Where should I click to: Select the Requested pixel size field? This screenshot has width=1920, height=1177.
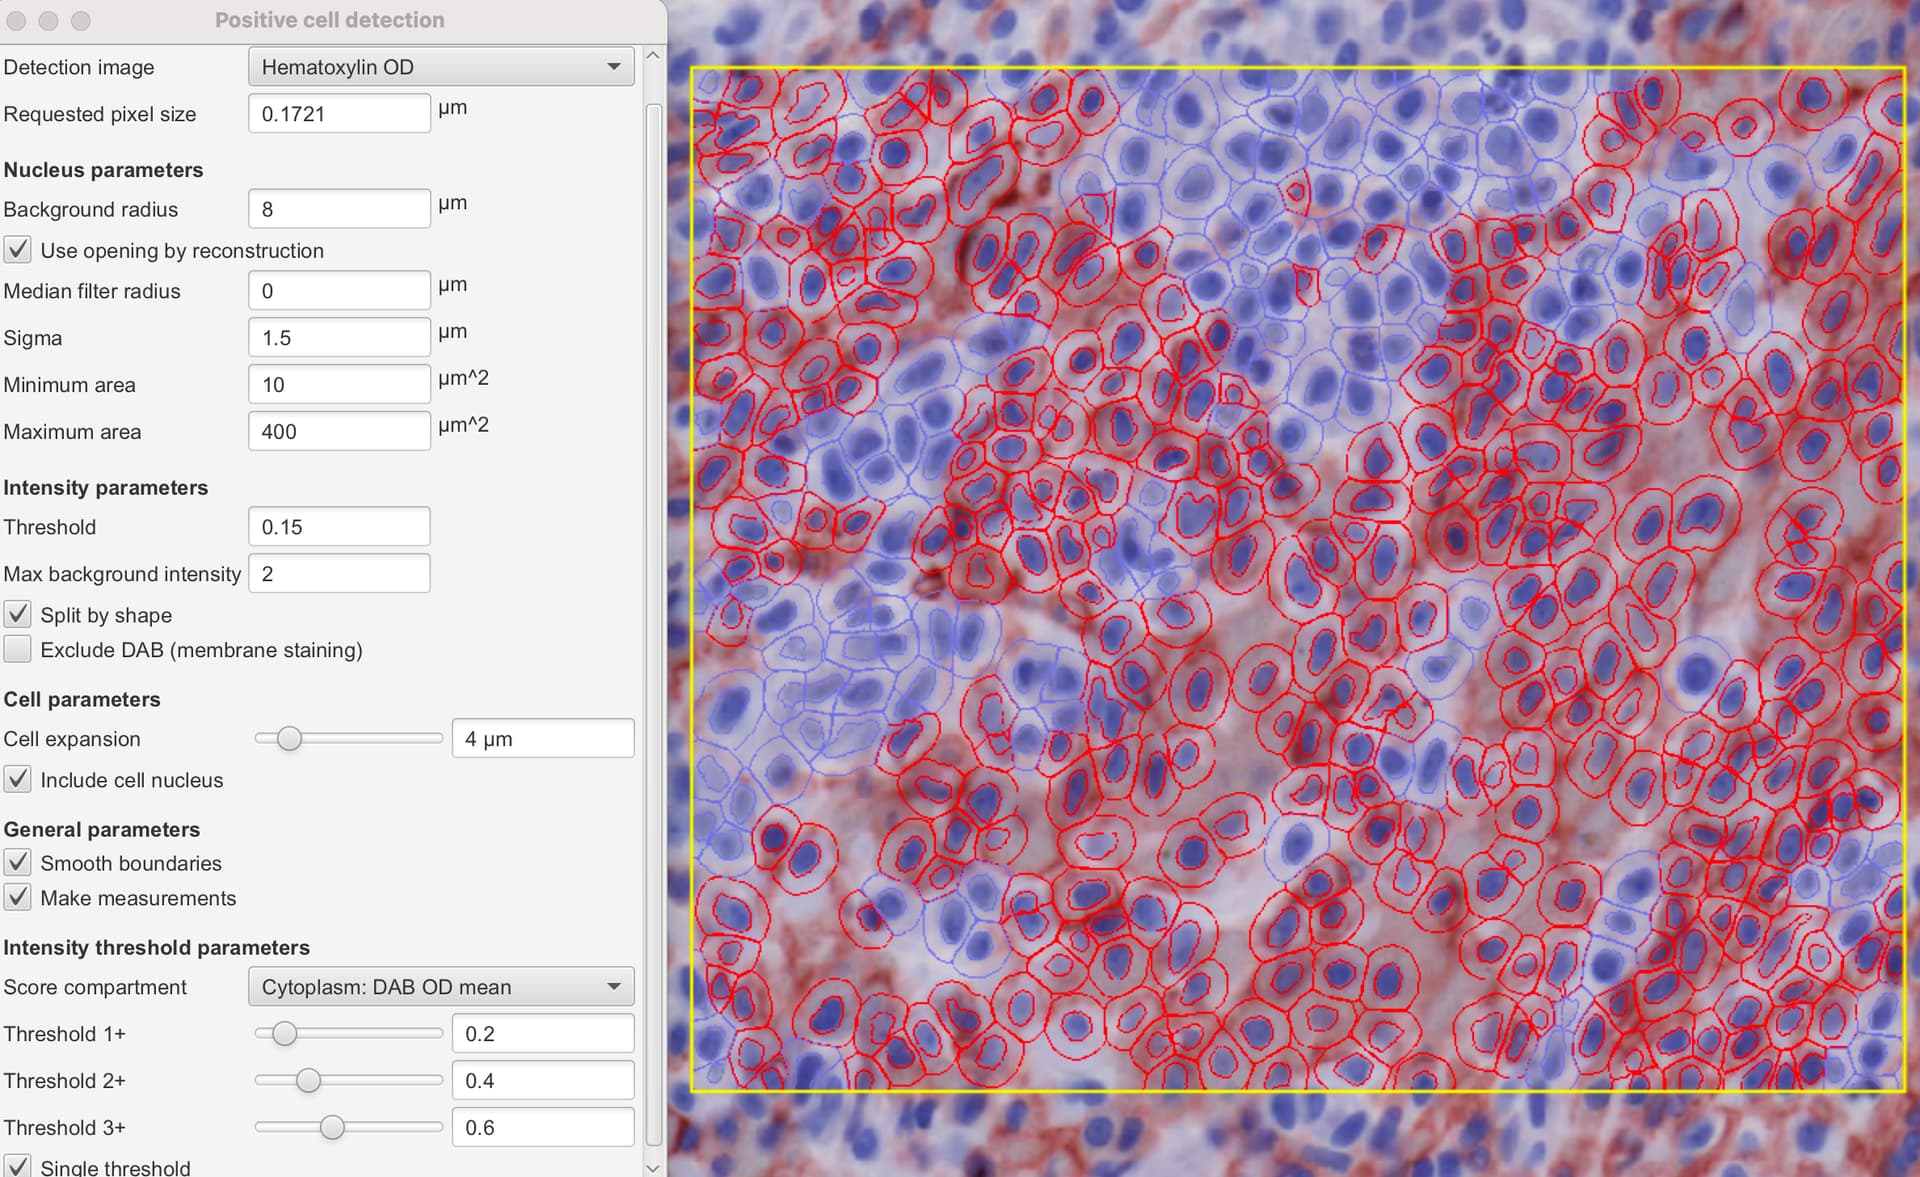pyautogui.click(x=338, y=113)
